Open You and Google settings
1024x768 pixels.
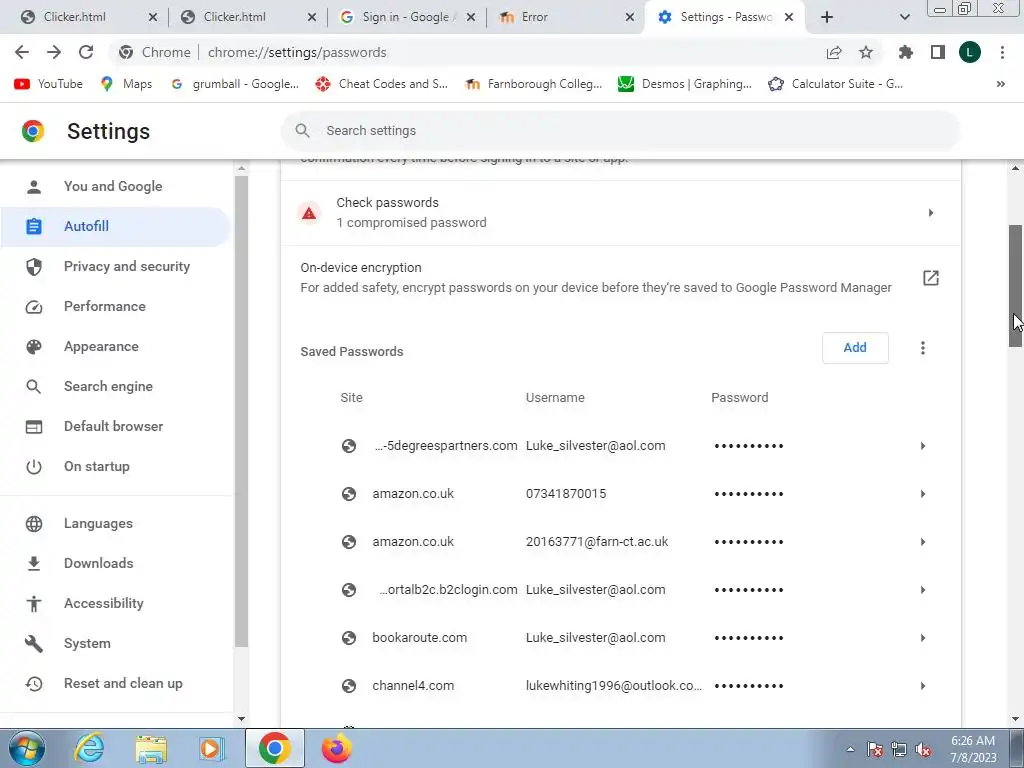(115, 186)
